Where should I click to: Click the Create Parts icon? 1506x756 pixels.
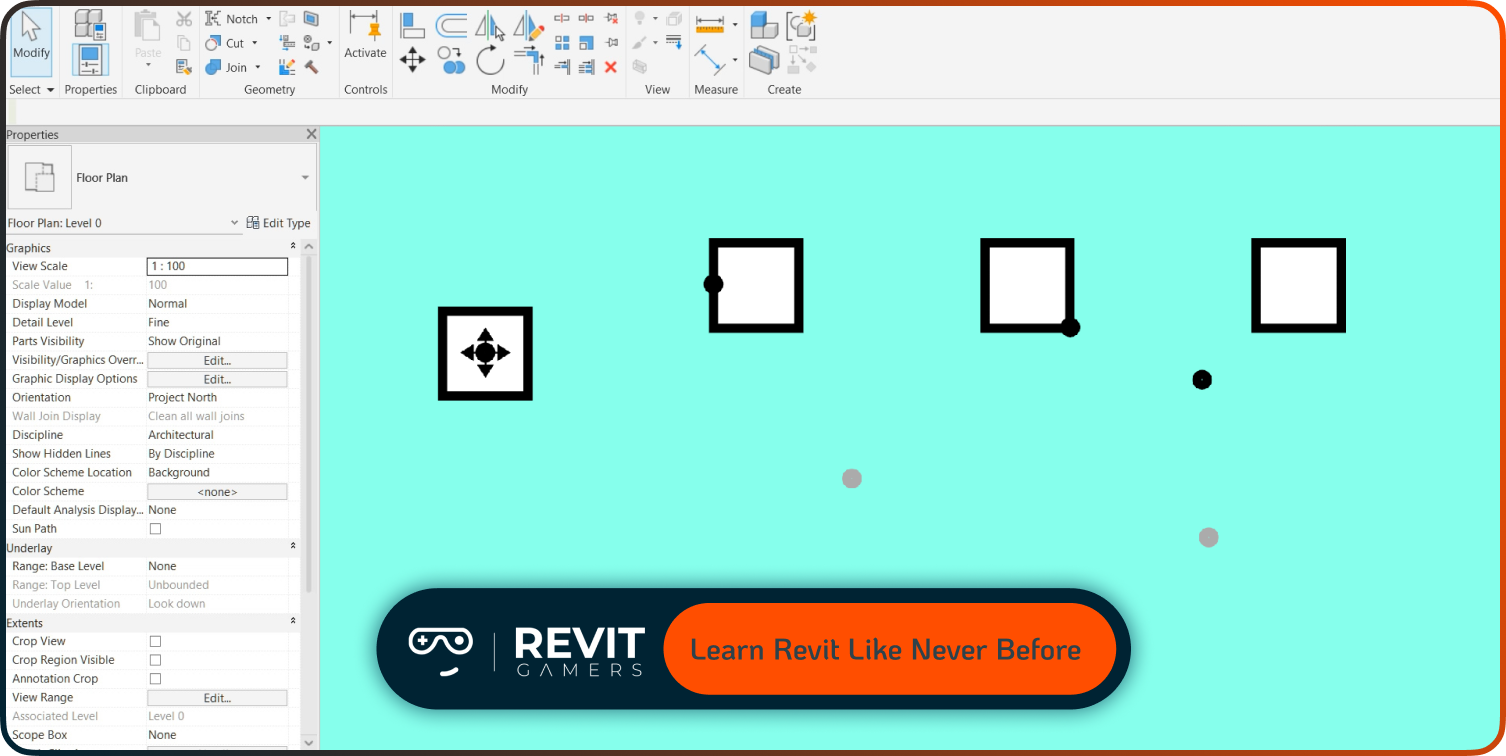pyautogui.click(x=764, y=61)
